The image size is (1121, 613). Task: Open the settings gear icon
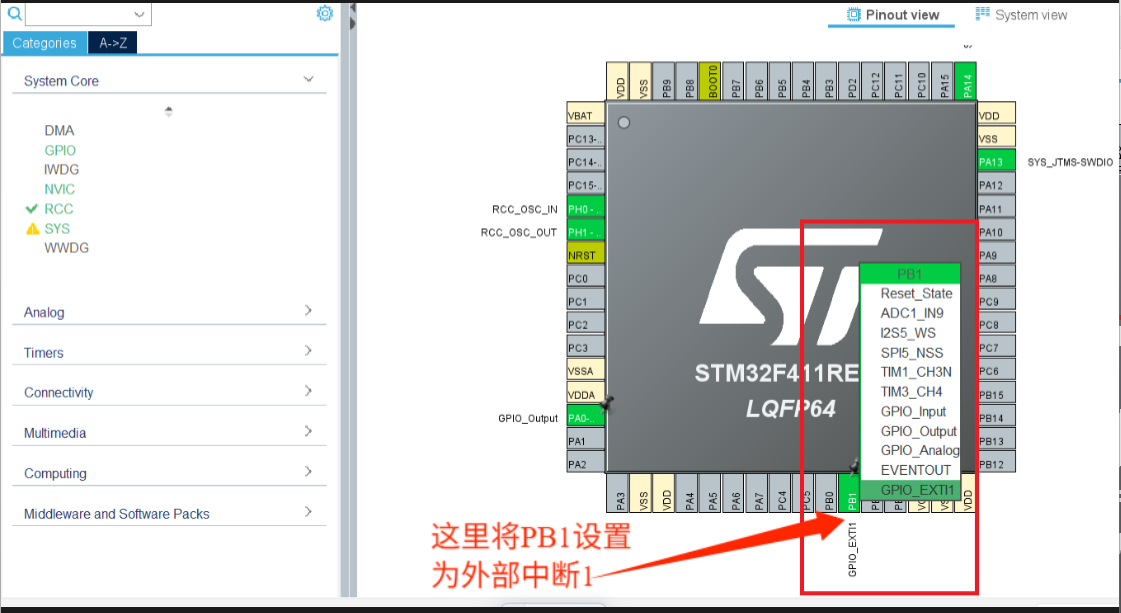325,14
